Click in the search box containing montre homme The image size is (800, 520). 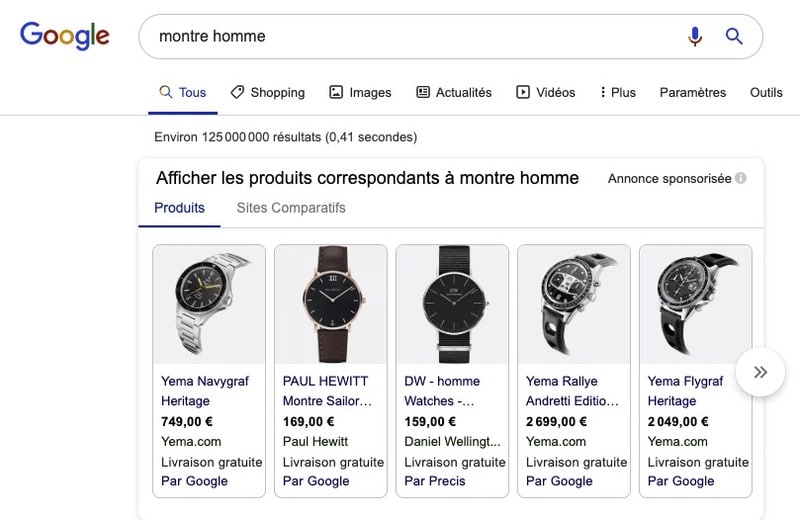click(x=400, y=37)
